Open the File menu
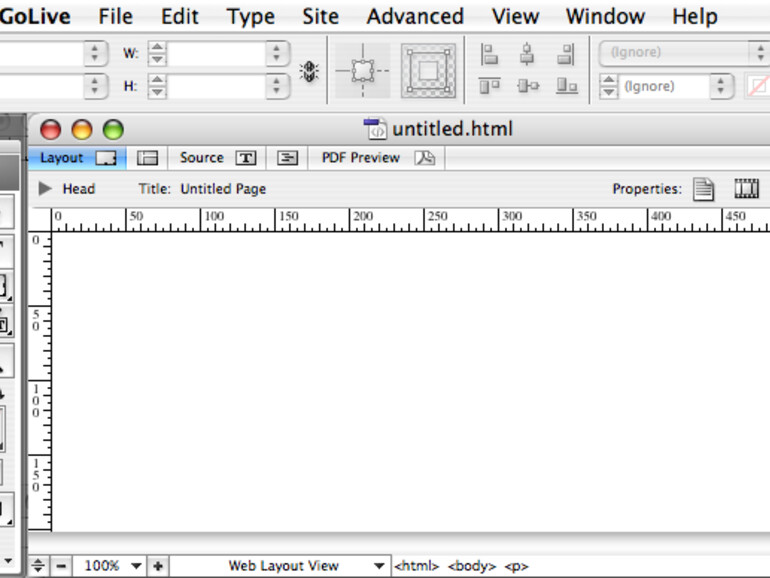Image resolution: width=770 pixels, height=578 pixels. point(115,16)
